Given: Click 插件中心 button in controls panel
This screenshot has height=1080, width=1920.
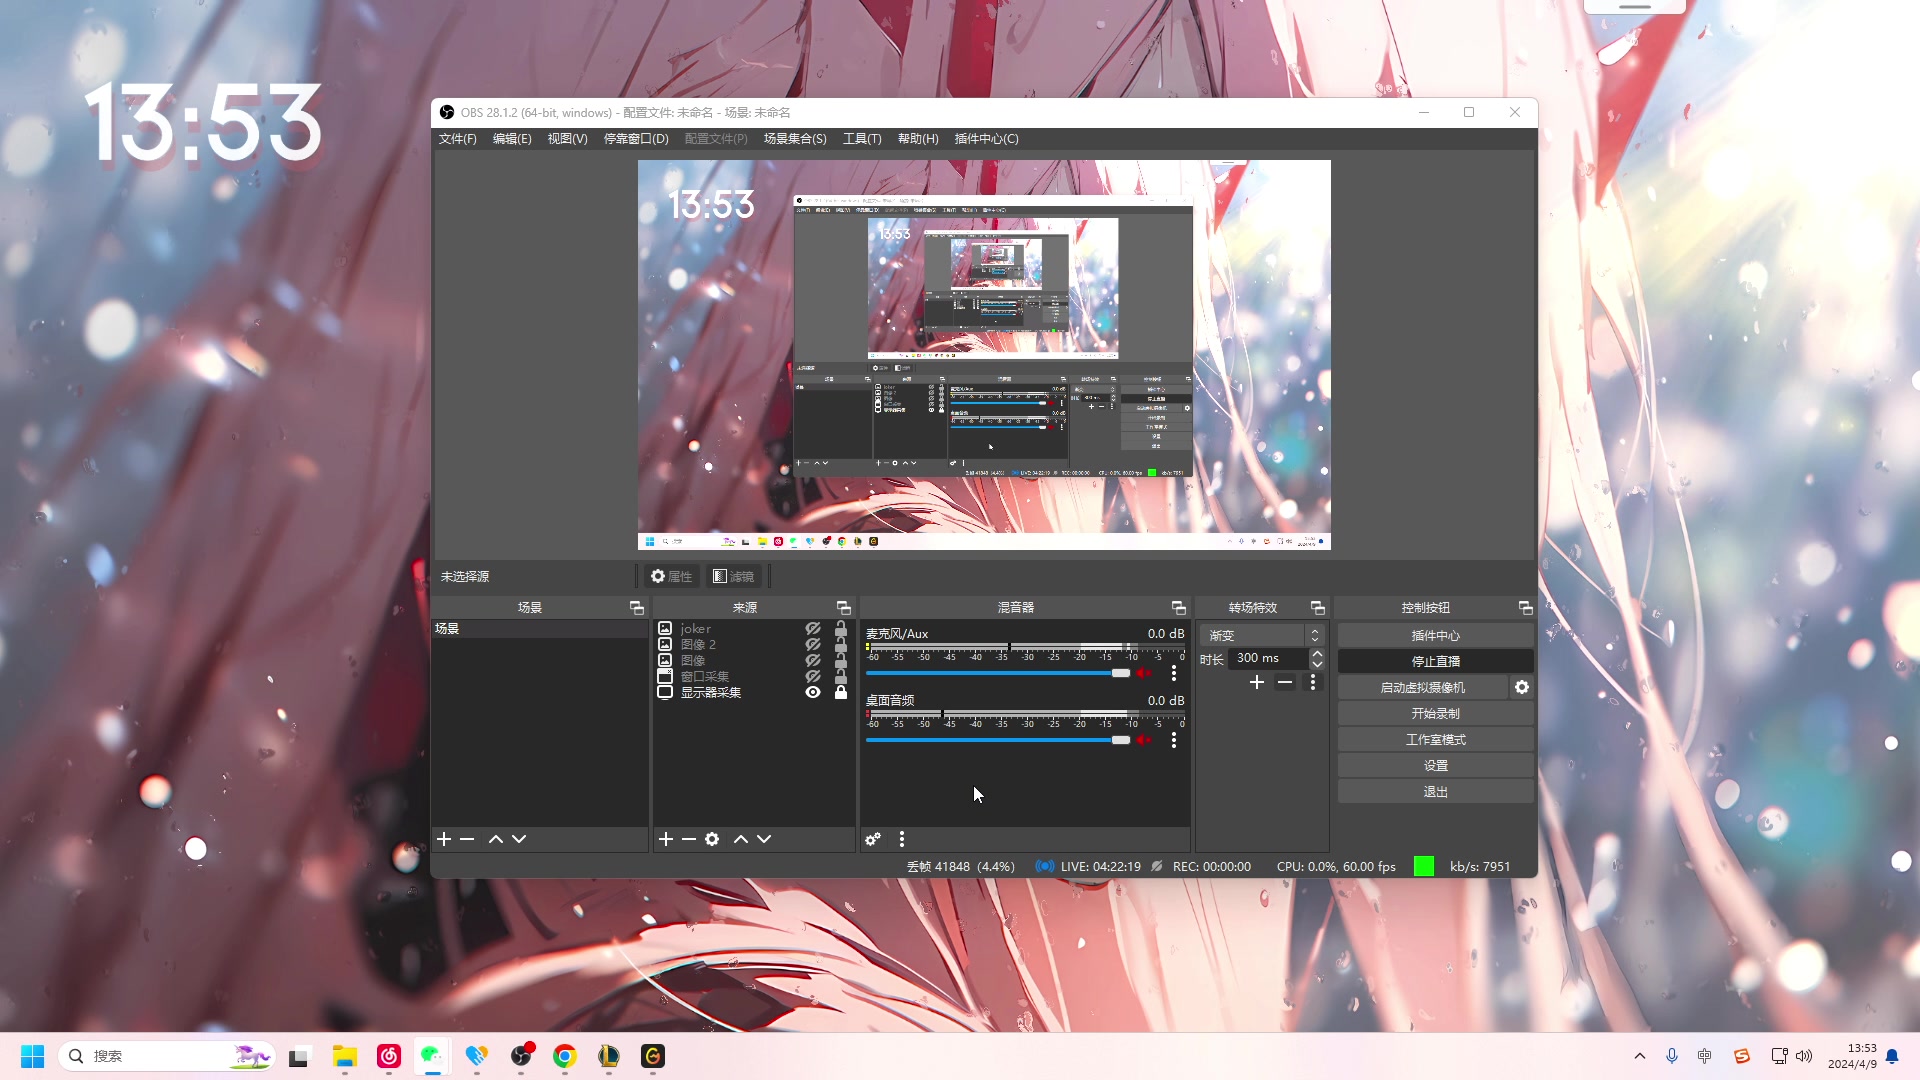Looking at the screenshot, I should (x=1435, y=635).
